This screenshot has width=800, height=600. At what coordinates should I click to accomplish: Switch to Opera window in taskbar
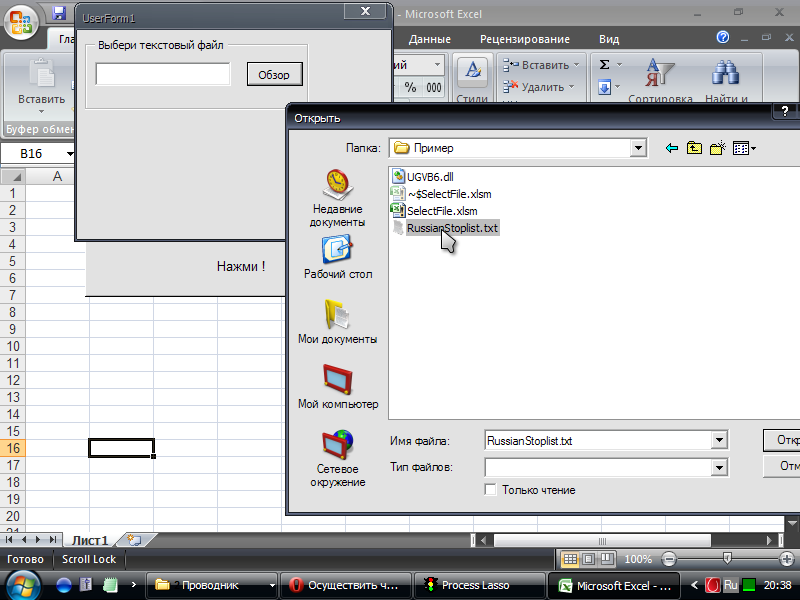pyautogui.click(x=346, y=585)
